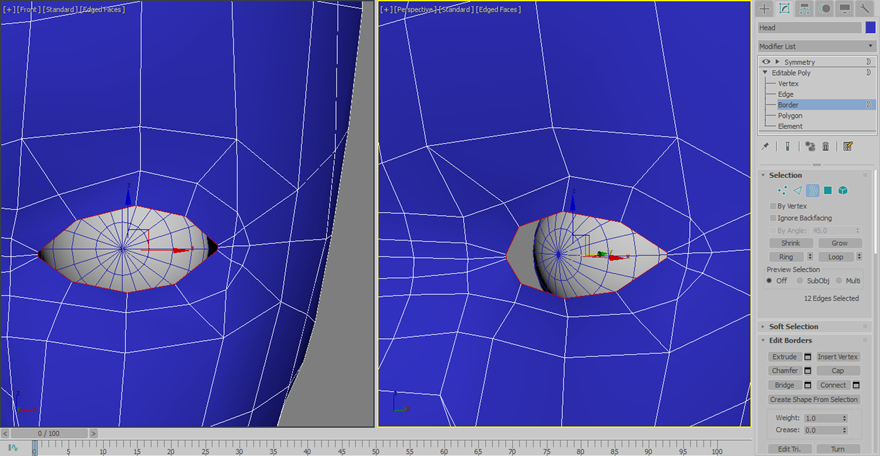Open Bridge settings dialog box icon

click(808, 385)
